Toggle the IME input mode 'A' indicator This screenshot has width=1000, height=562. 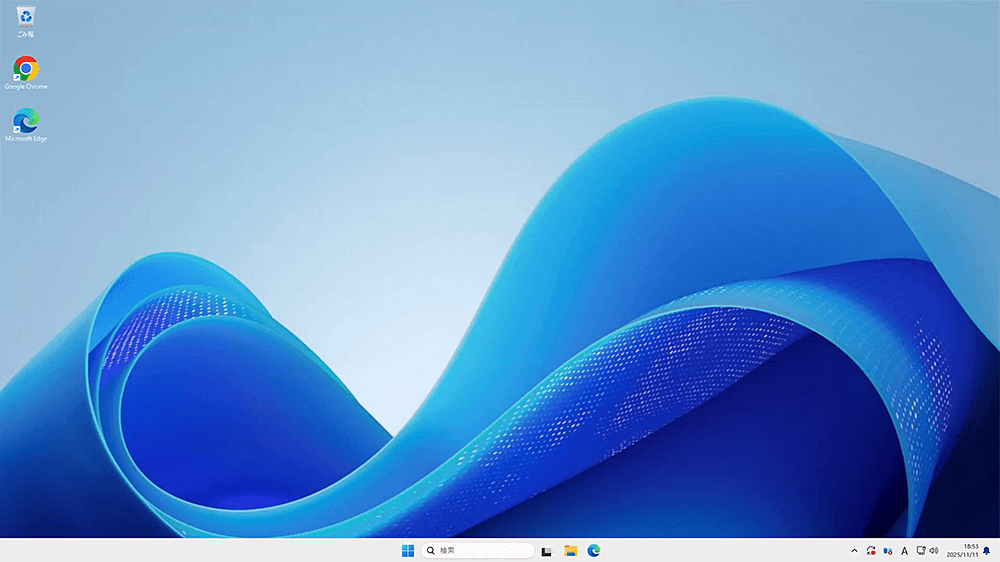905,551
